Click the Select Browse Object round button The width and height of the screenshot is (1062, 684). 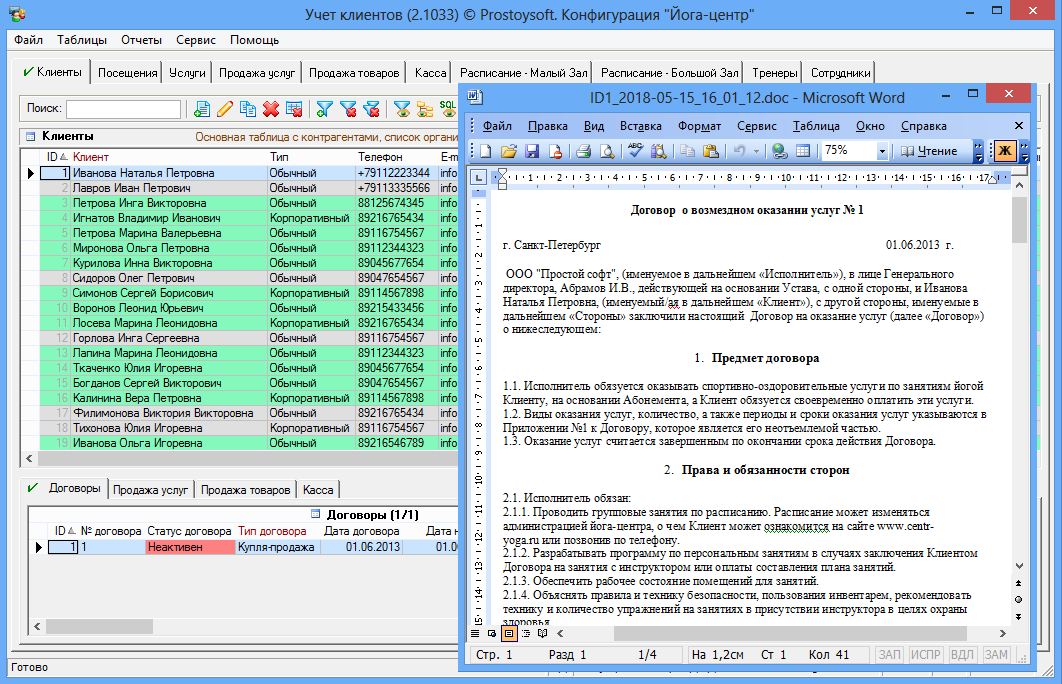(x=1019, y=600)
